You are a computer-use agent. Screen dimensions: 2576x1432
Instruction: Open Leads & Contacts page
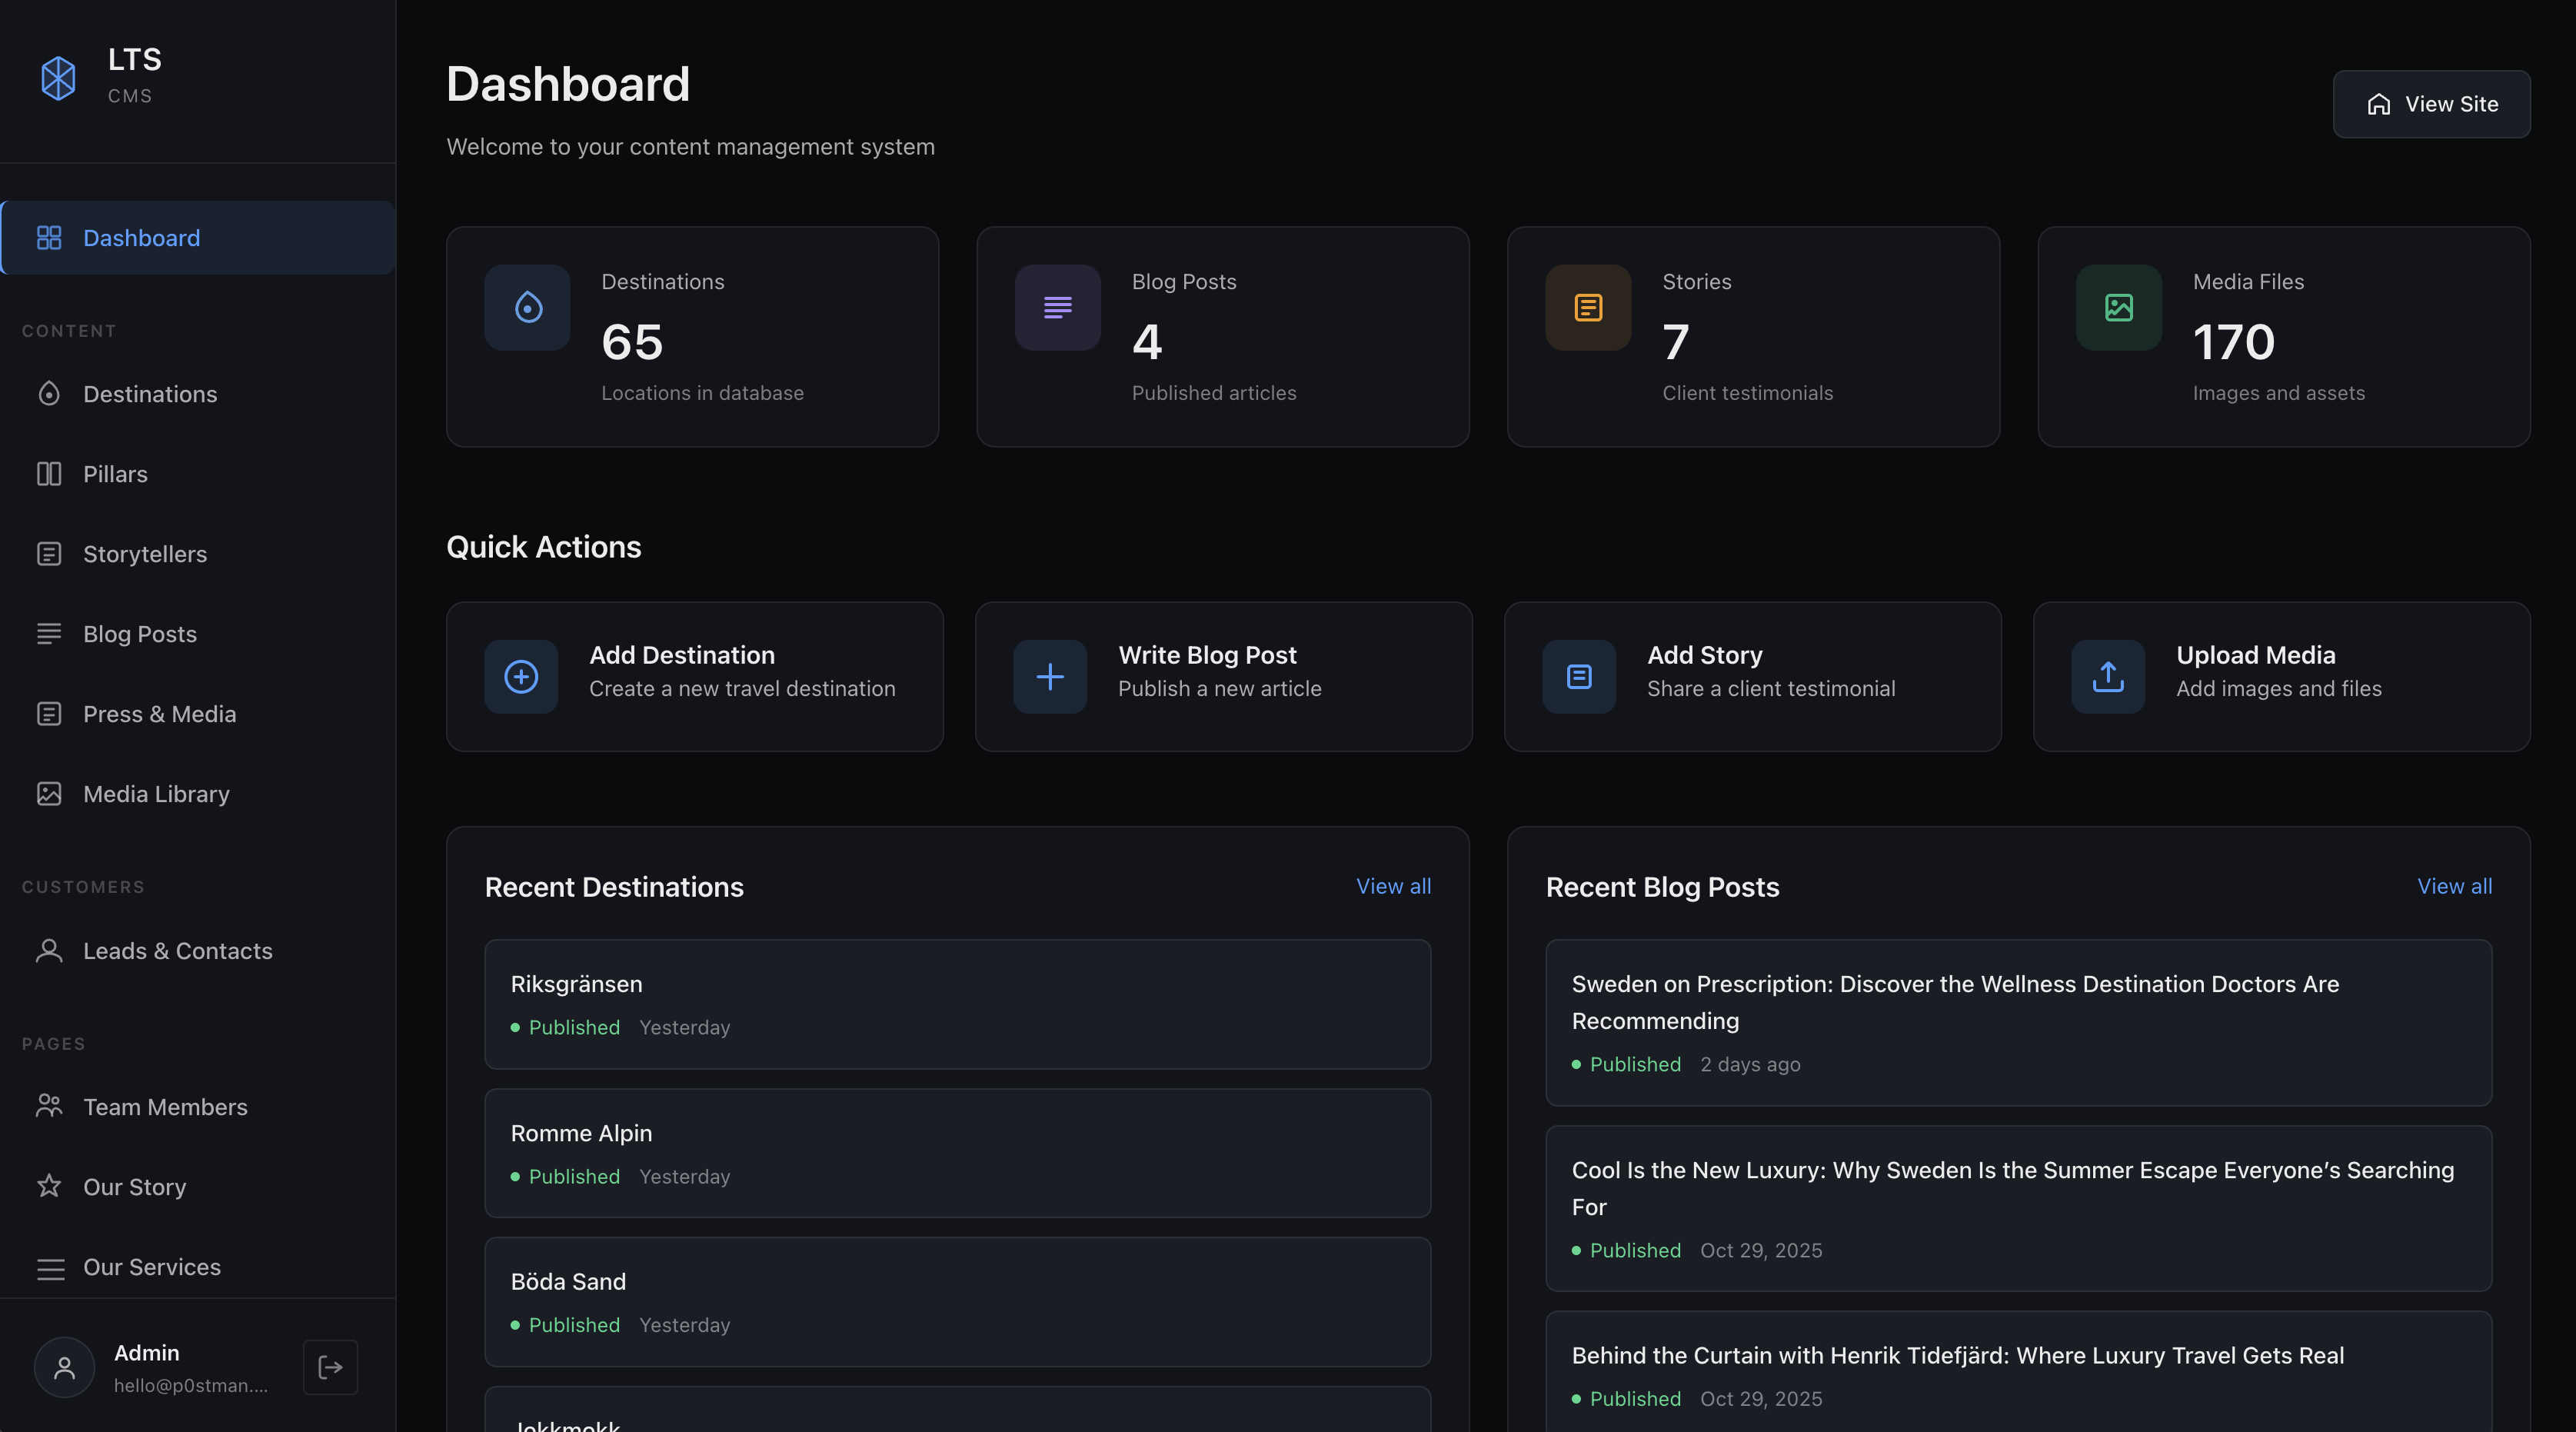click(x=177, y=951)
